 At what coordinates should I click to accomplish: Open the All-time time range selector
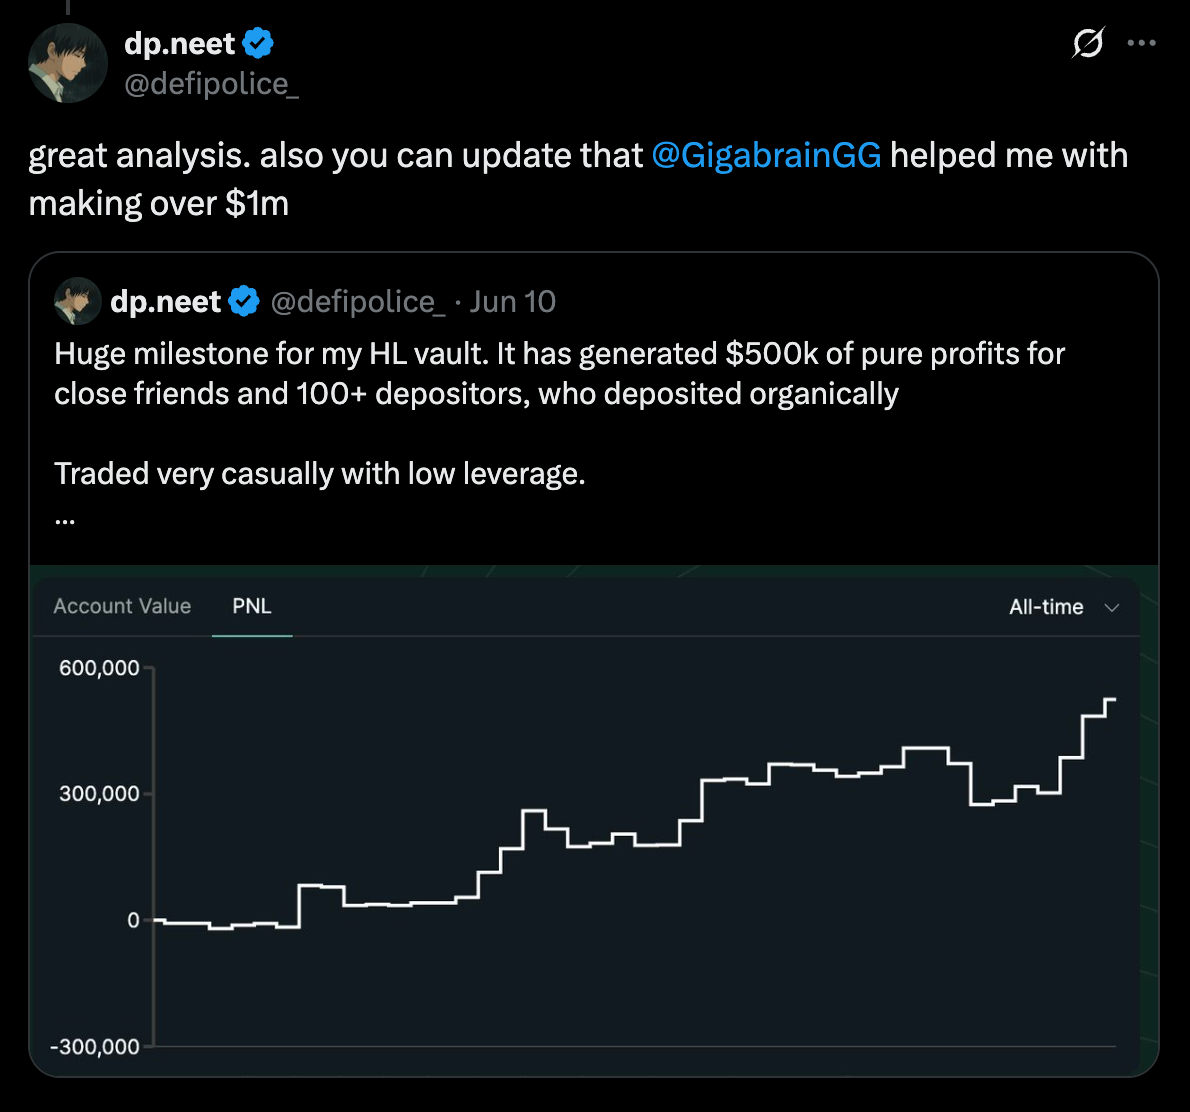1045,606
